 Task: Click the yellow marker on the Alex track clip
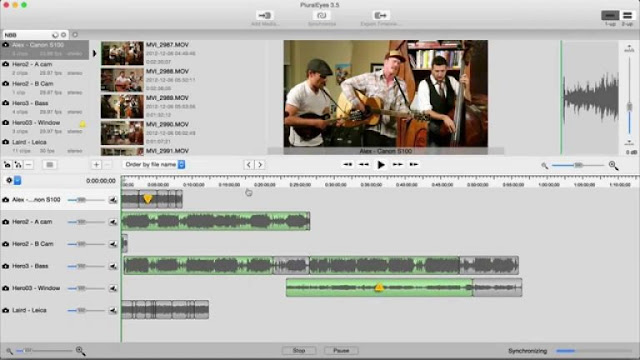[x=148, y=199]
